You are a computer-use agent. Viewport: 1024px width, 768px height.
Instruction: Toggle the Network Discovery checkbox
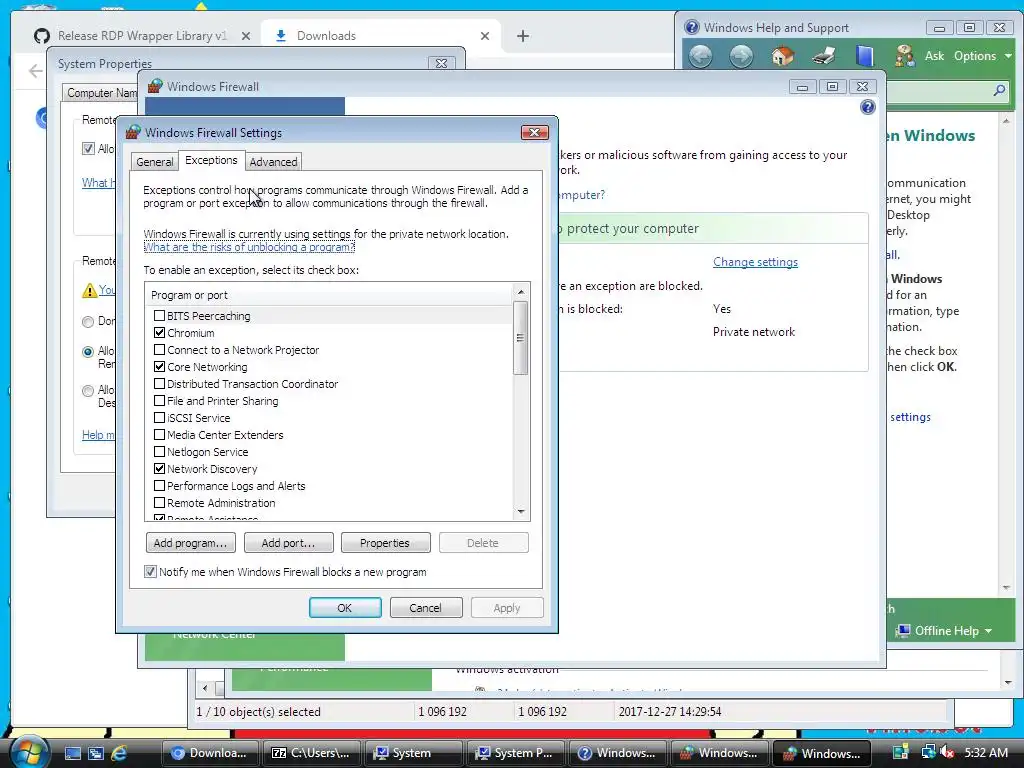point(159,468)
